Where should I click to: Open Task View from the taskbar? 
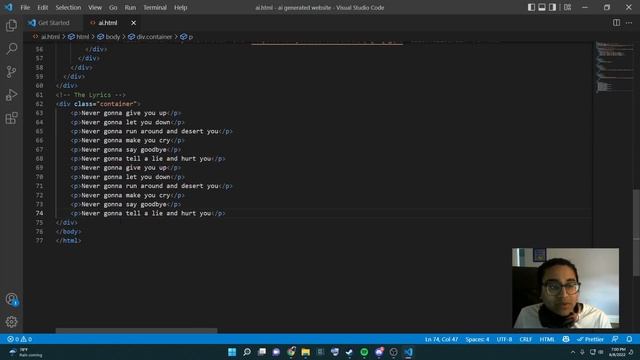click(x=262, y=352)
